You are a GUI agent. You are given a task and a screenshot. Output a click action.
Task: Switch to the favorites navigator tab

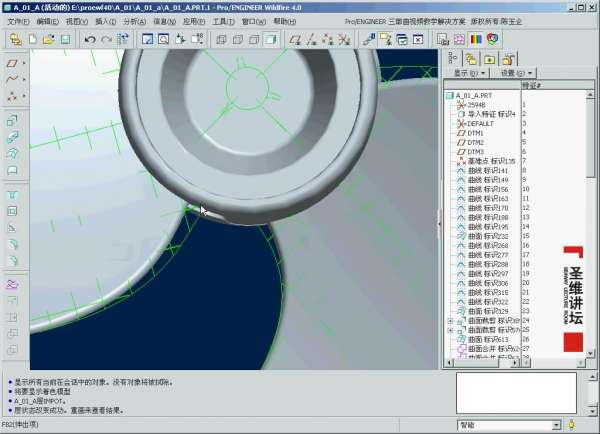pos(489,59)
